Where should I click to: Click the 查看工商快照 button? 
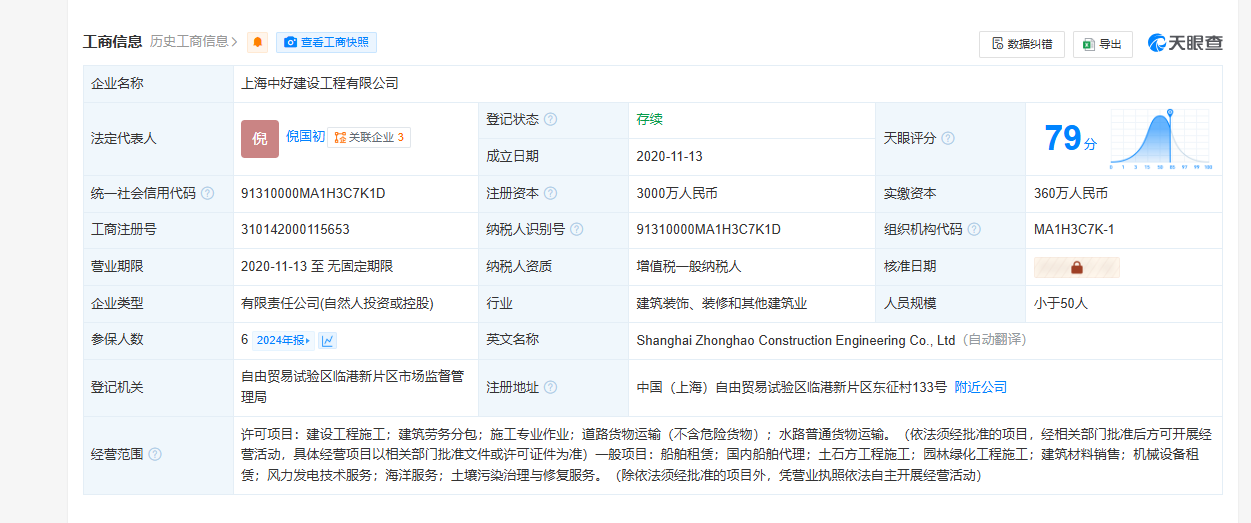(x=326, y=43)
